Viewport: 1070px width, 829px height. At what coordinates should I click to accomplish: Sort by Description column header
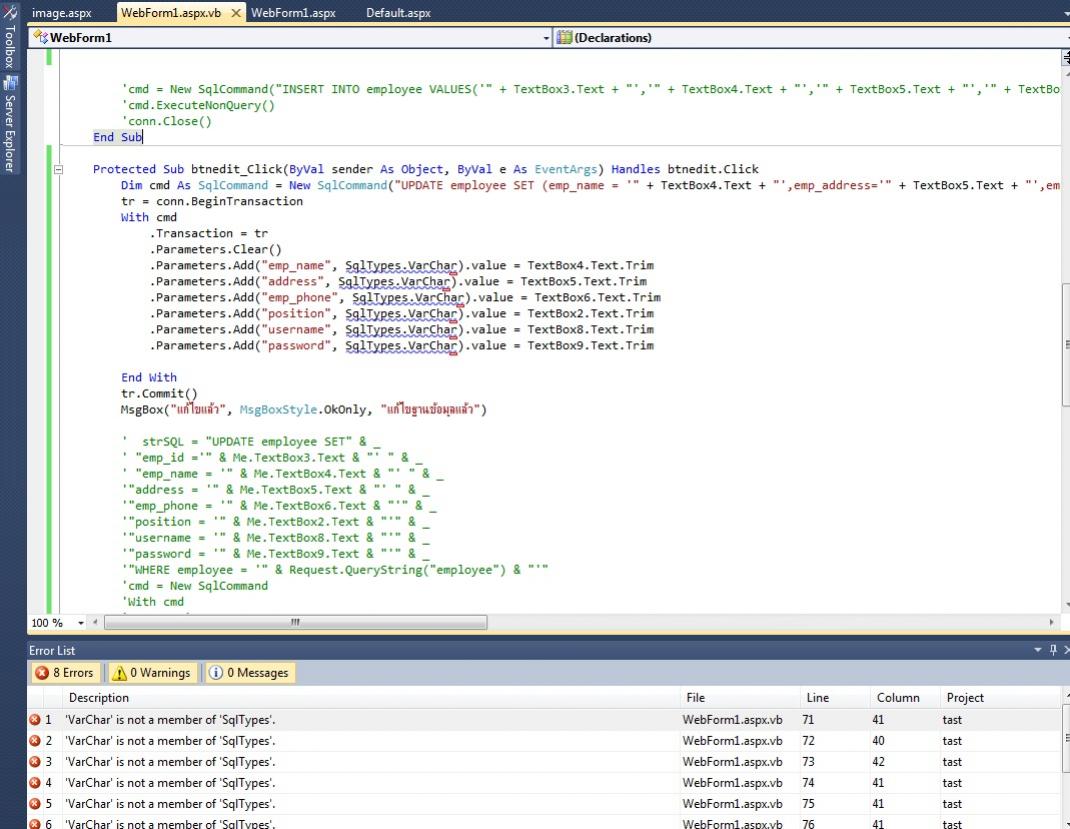click(x=373, y=697)
